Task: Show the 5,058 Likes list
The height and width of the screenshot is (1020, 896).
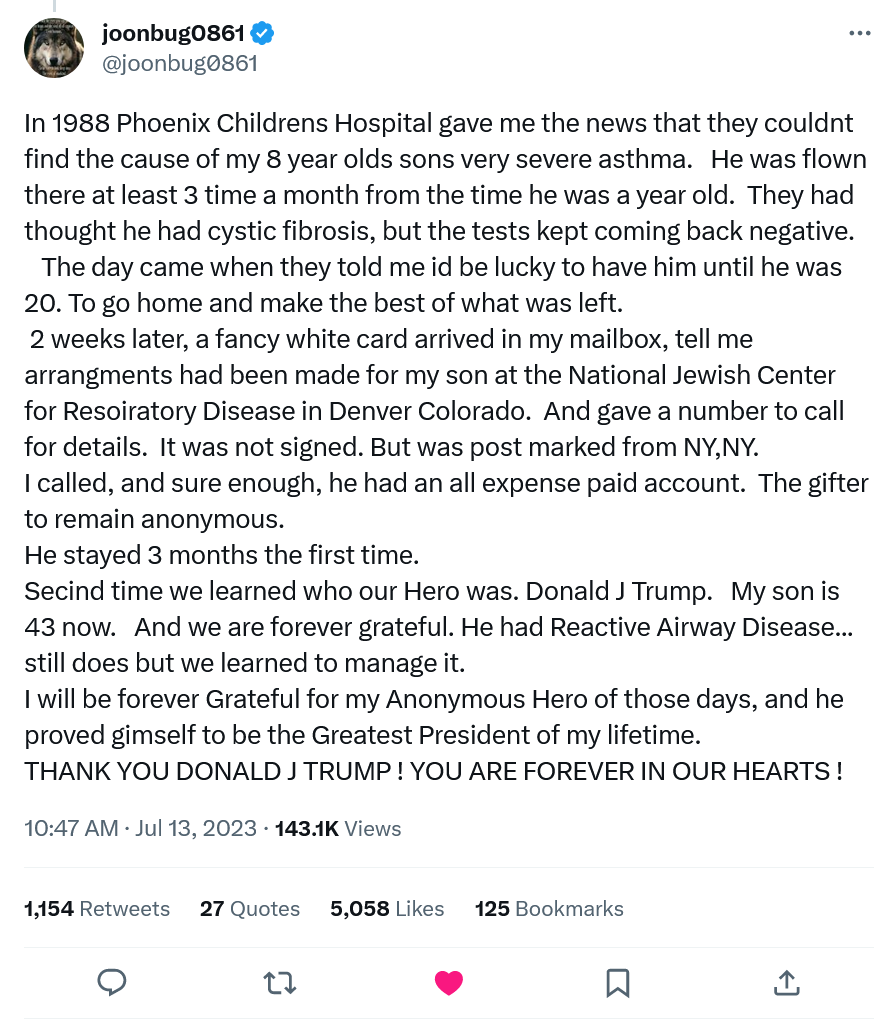Action: coord(387,908)
